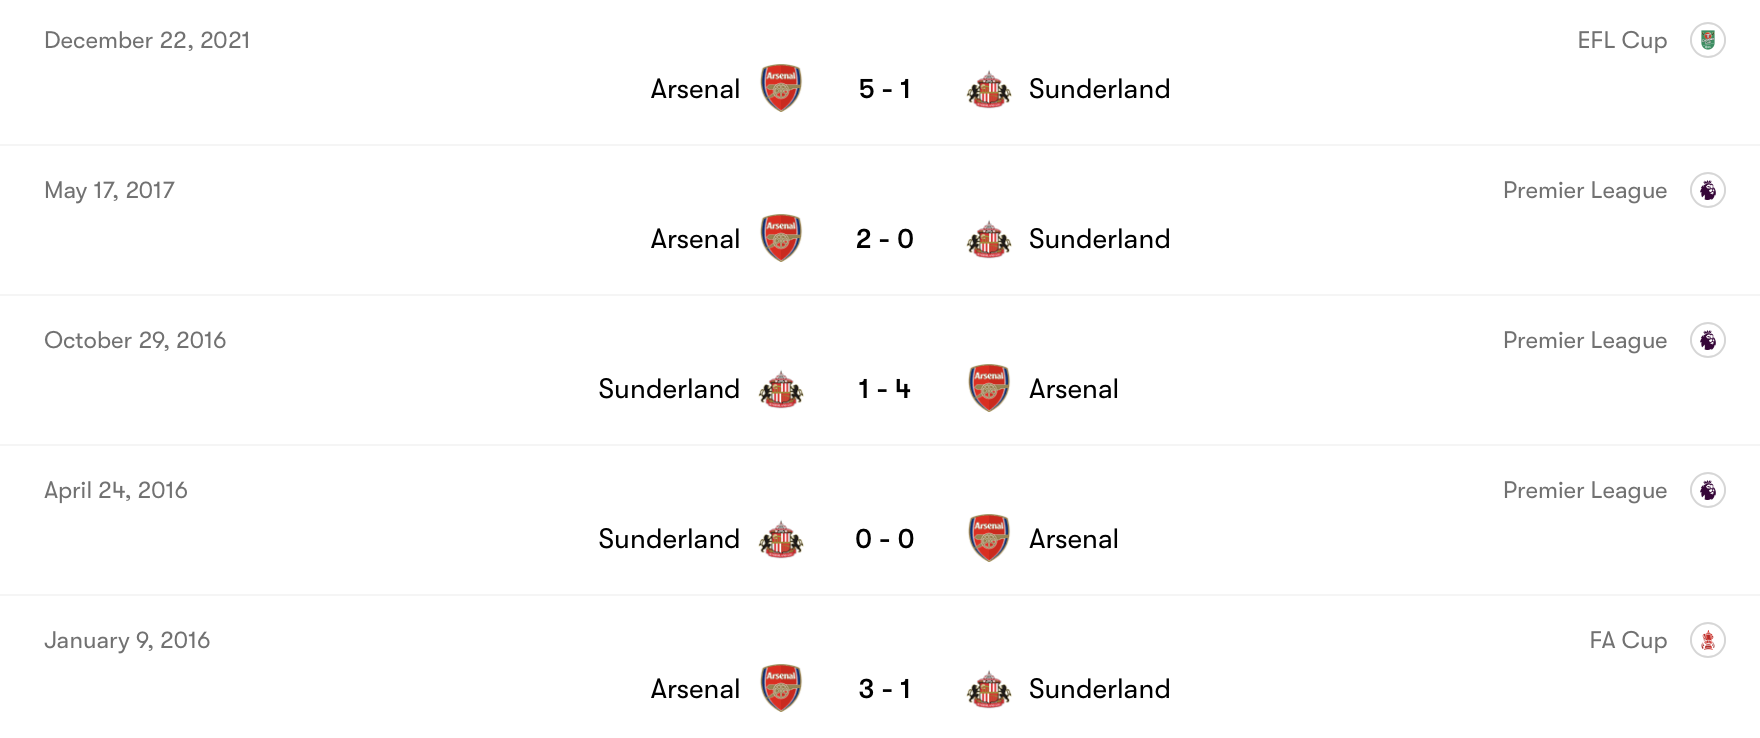Click the Sunderland badge in the December 22 match

(991, 88)
